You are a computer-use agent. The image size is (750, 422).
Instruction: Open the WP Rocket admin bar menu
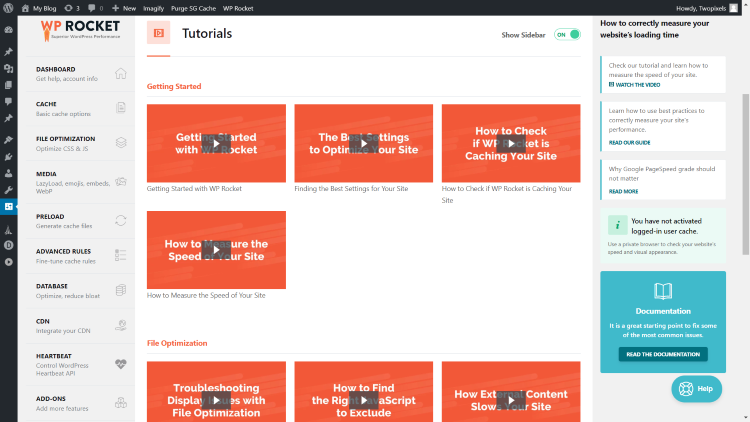pyautogui.click(x=238, y=8)
